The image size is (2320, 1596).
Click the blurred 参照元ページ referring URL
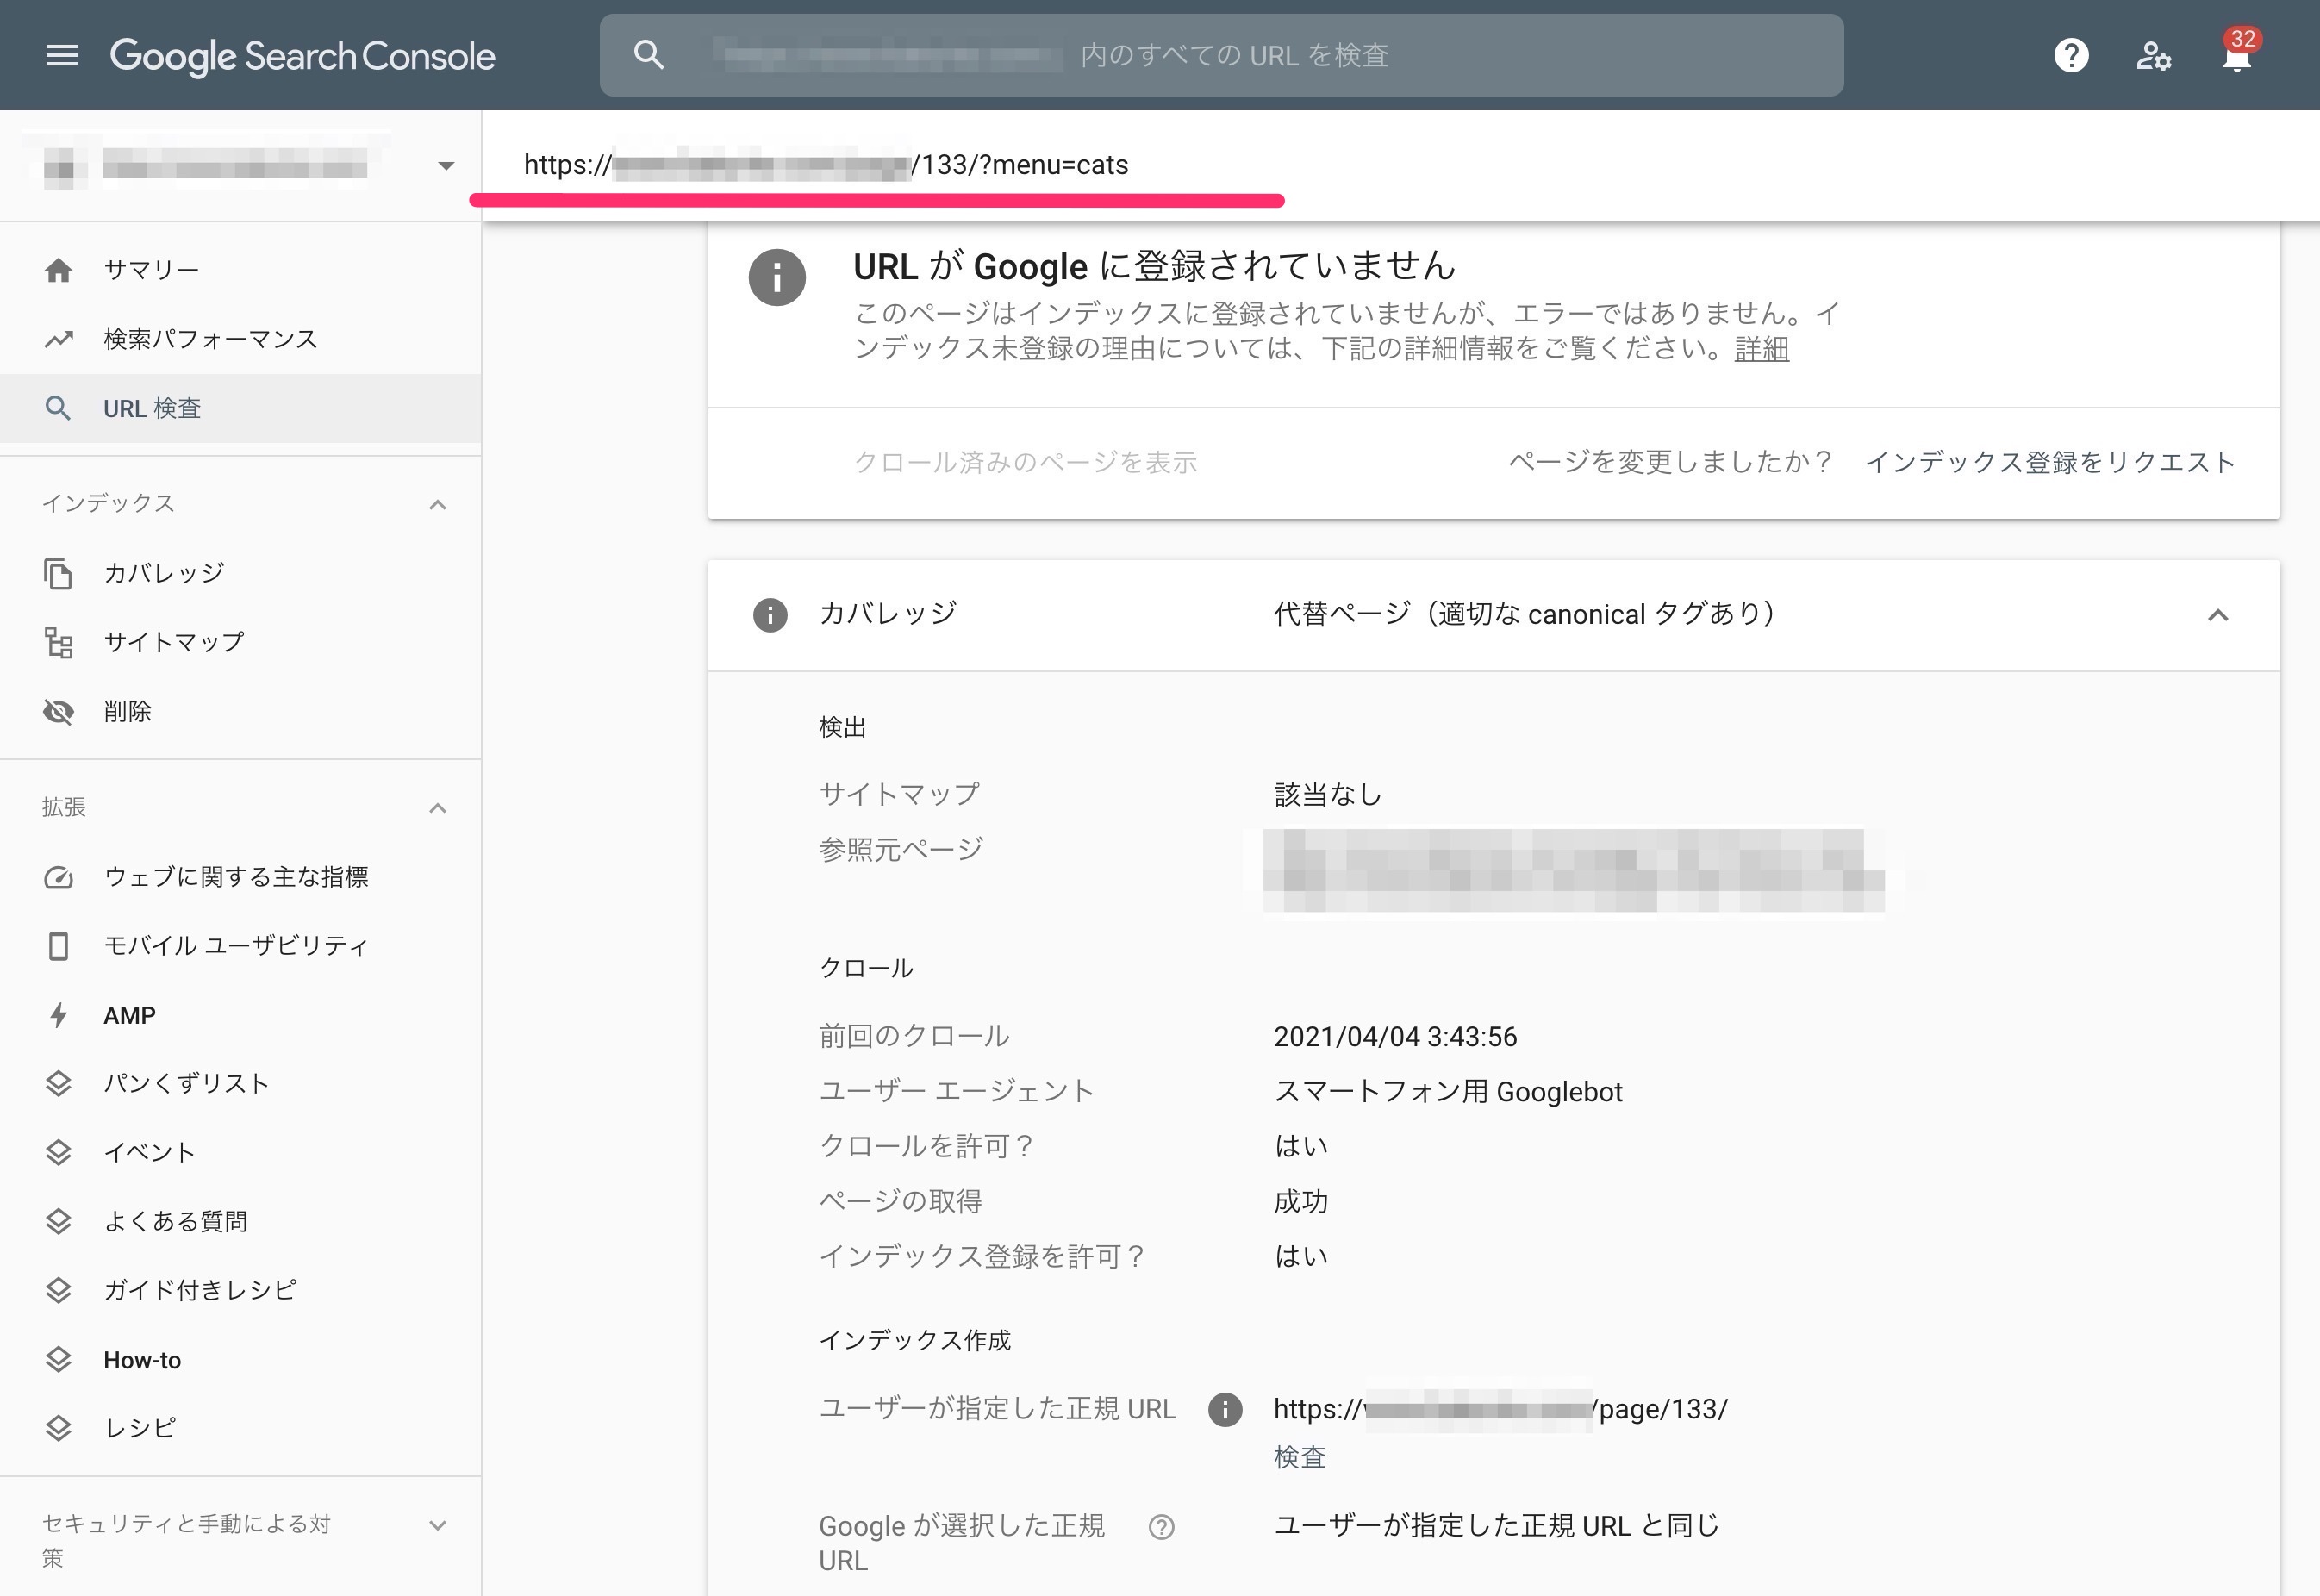pos(1574,870)
